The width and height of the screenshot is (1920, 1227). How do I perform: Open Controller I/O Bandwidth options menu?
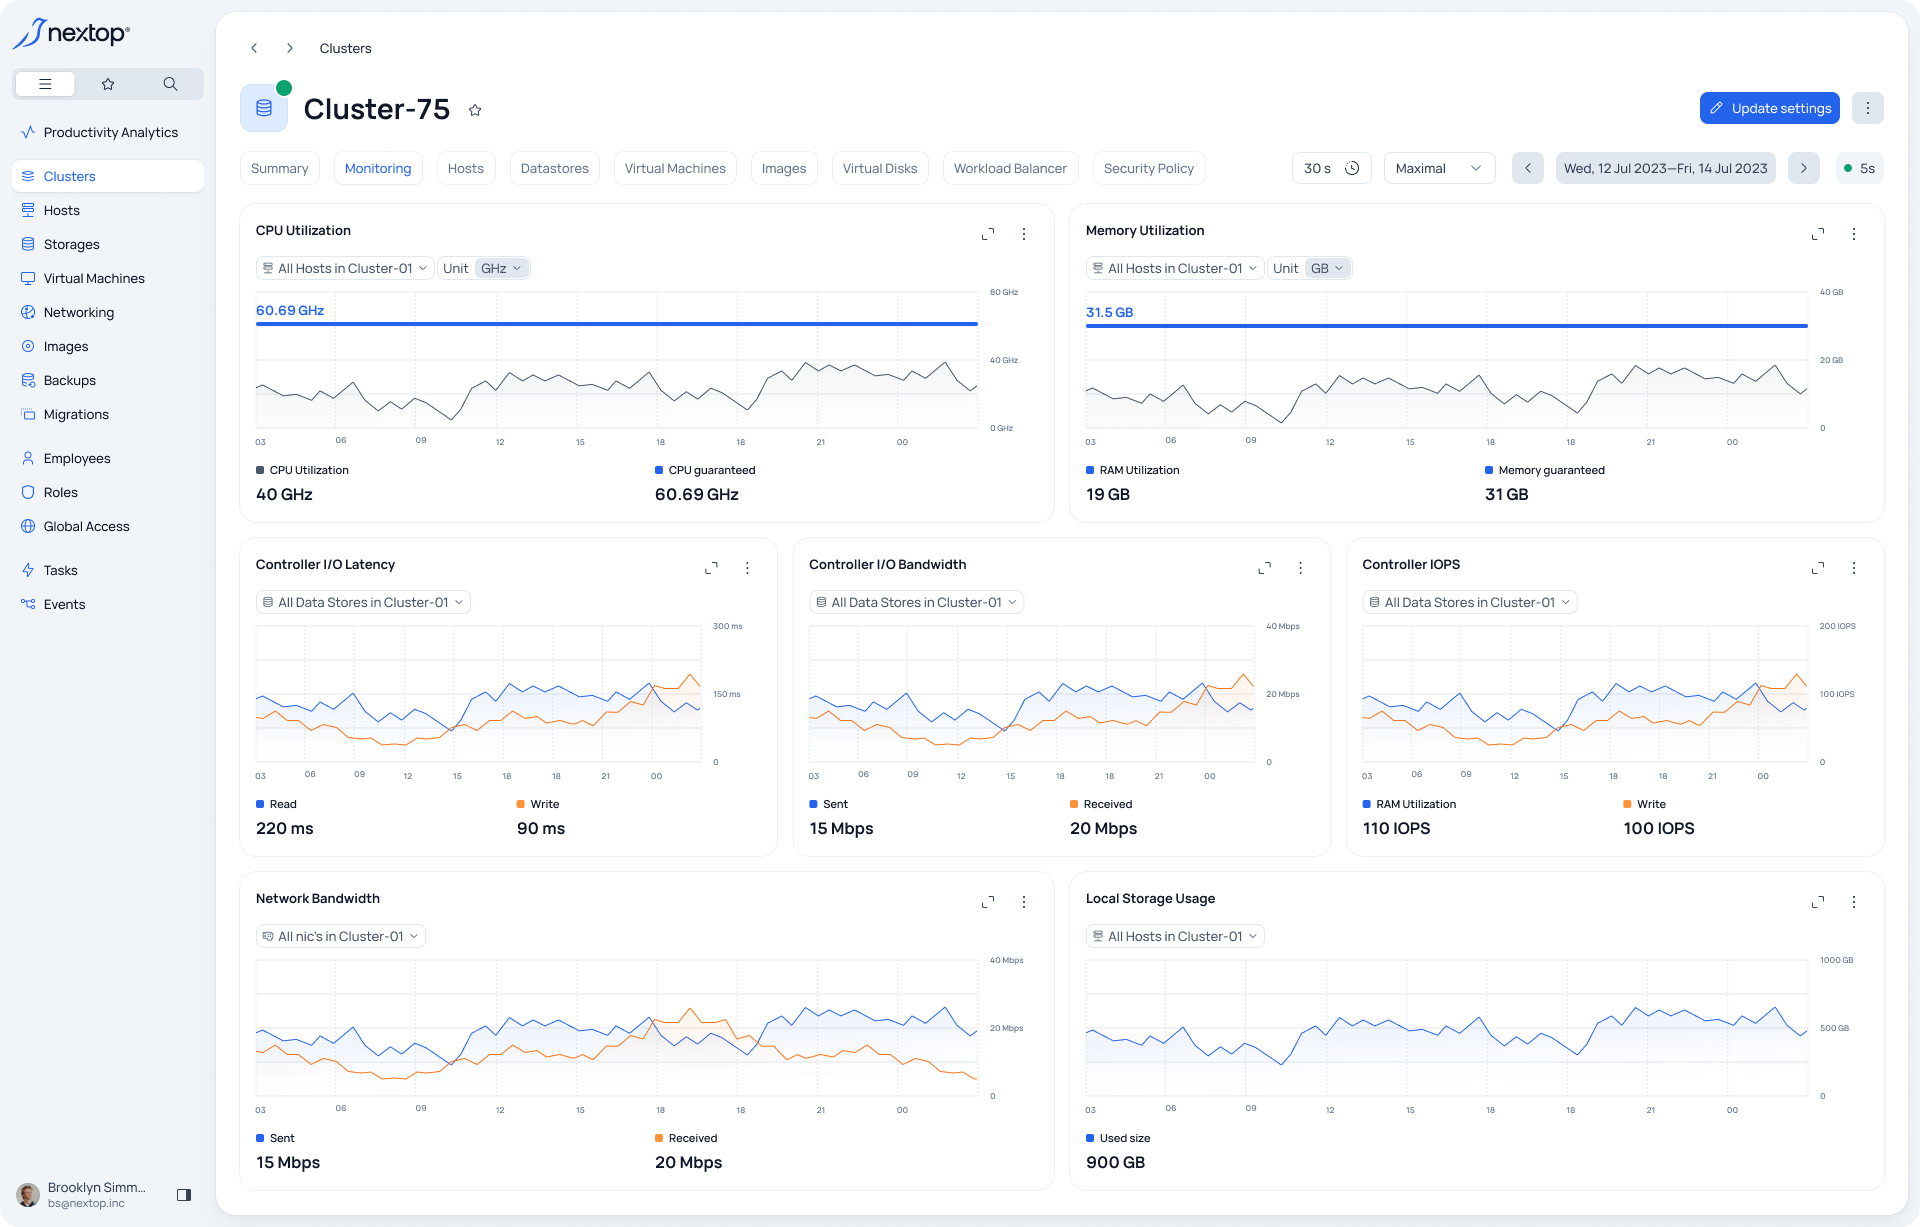click(x=1301, y=568)
